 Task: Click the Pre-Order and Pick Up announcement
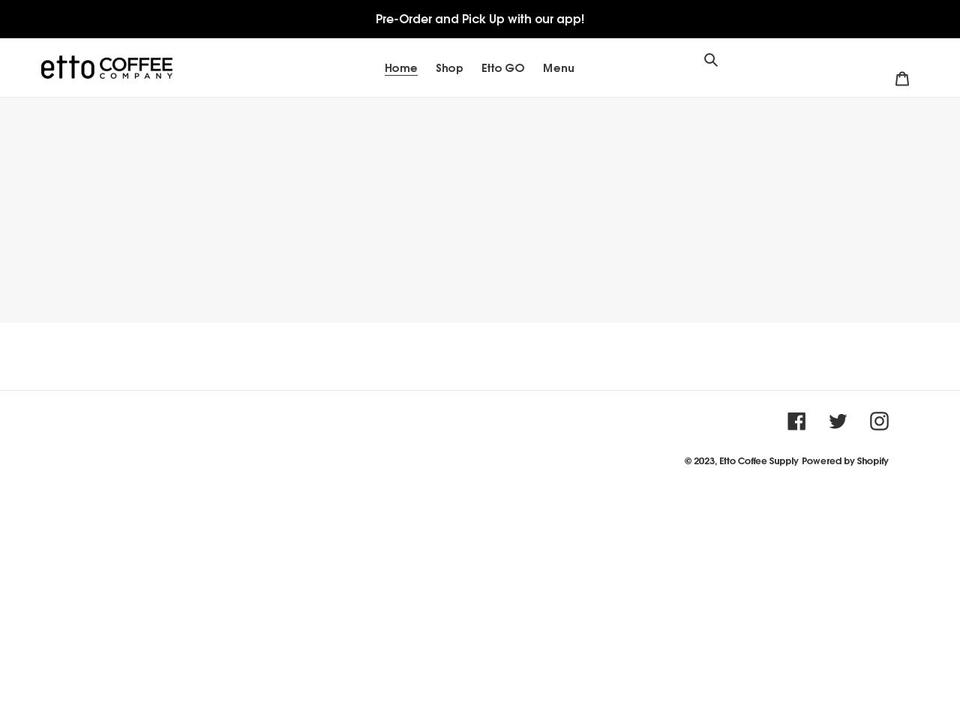click(x=480, y=19)
